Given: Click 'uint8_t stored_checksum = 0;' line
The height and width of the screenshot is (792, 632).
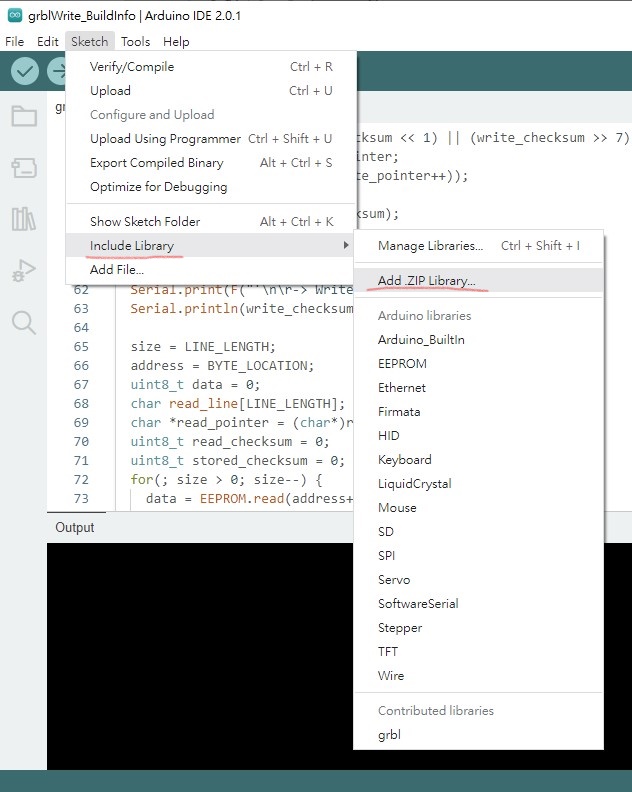Looking at the screenshot, I should [x=237, y=461].
